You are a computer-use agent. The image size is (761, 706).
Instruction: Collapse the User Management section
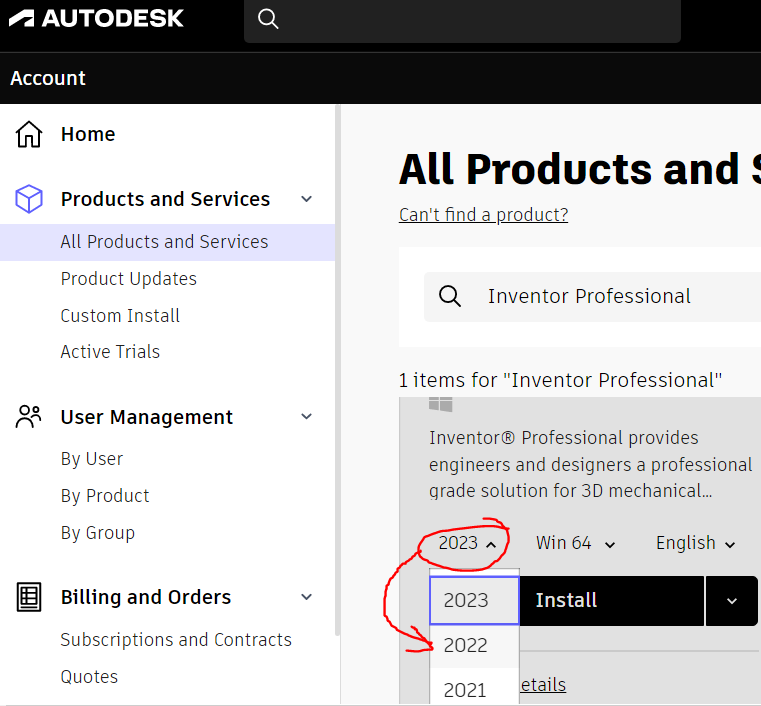click(307, 417)
